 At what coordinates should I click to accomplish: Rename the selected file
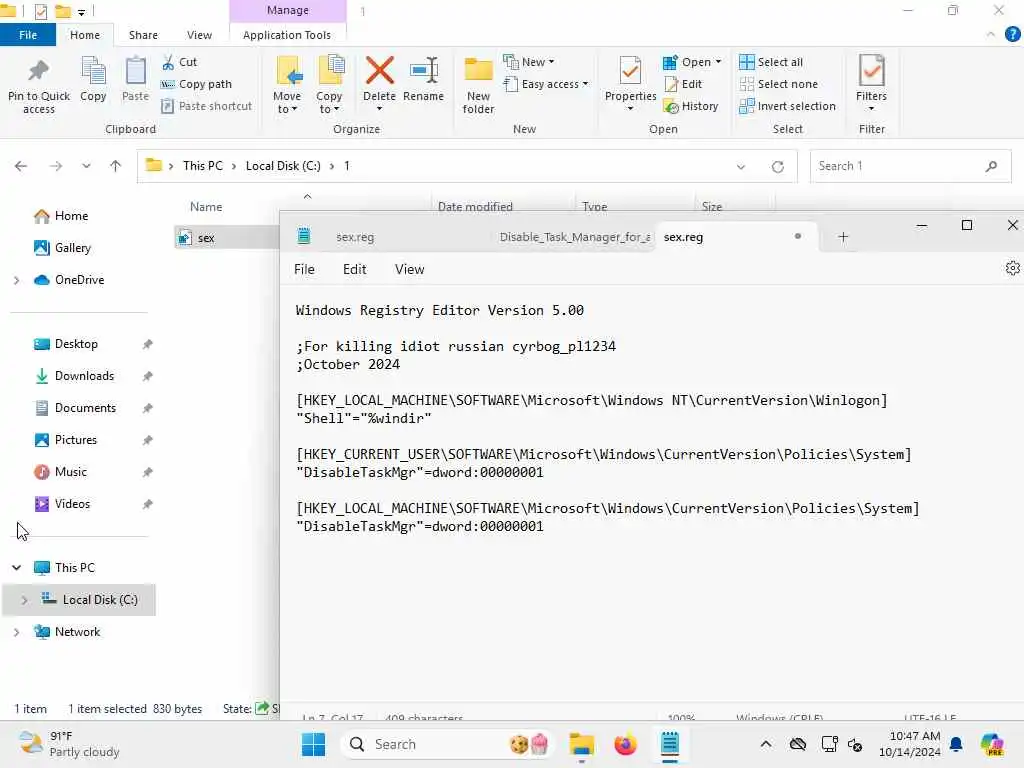point(423,80)
